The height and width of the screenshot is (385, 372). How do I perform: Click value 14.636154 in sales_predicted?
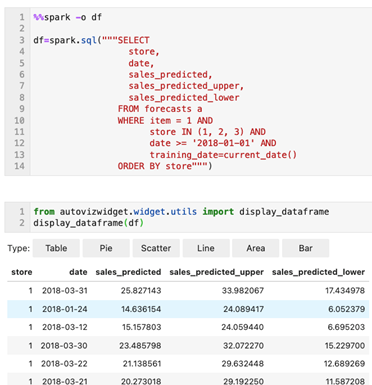(141, 309)
